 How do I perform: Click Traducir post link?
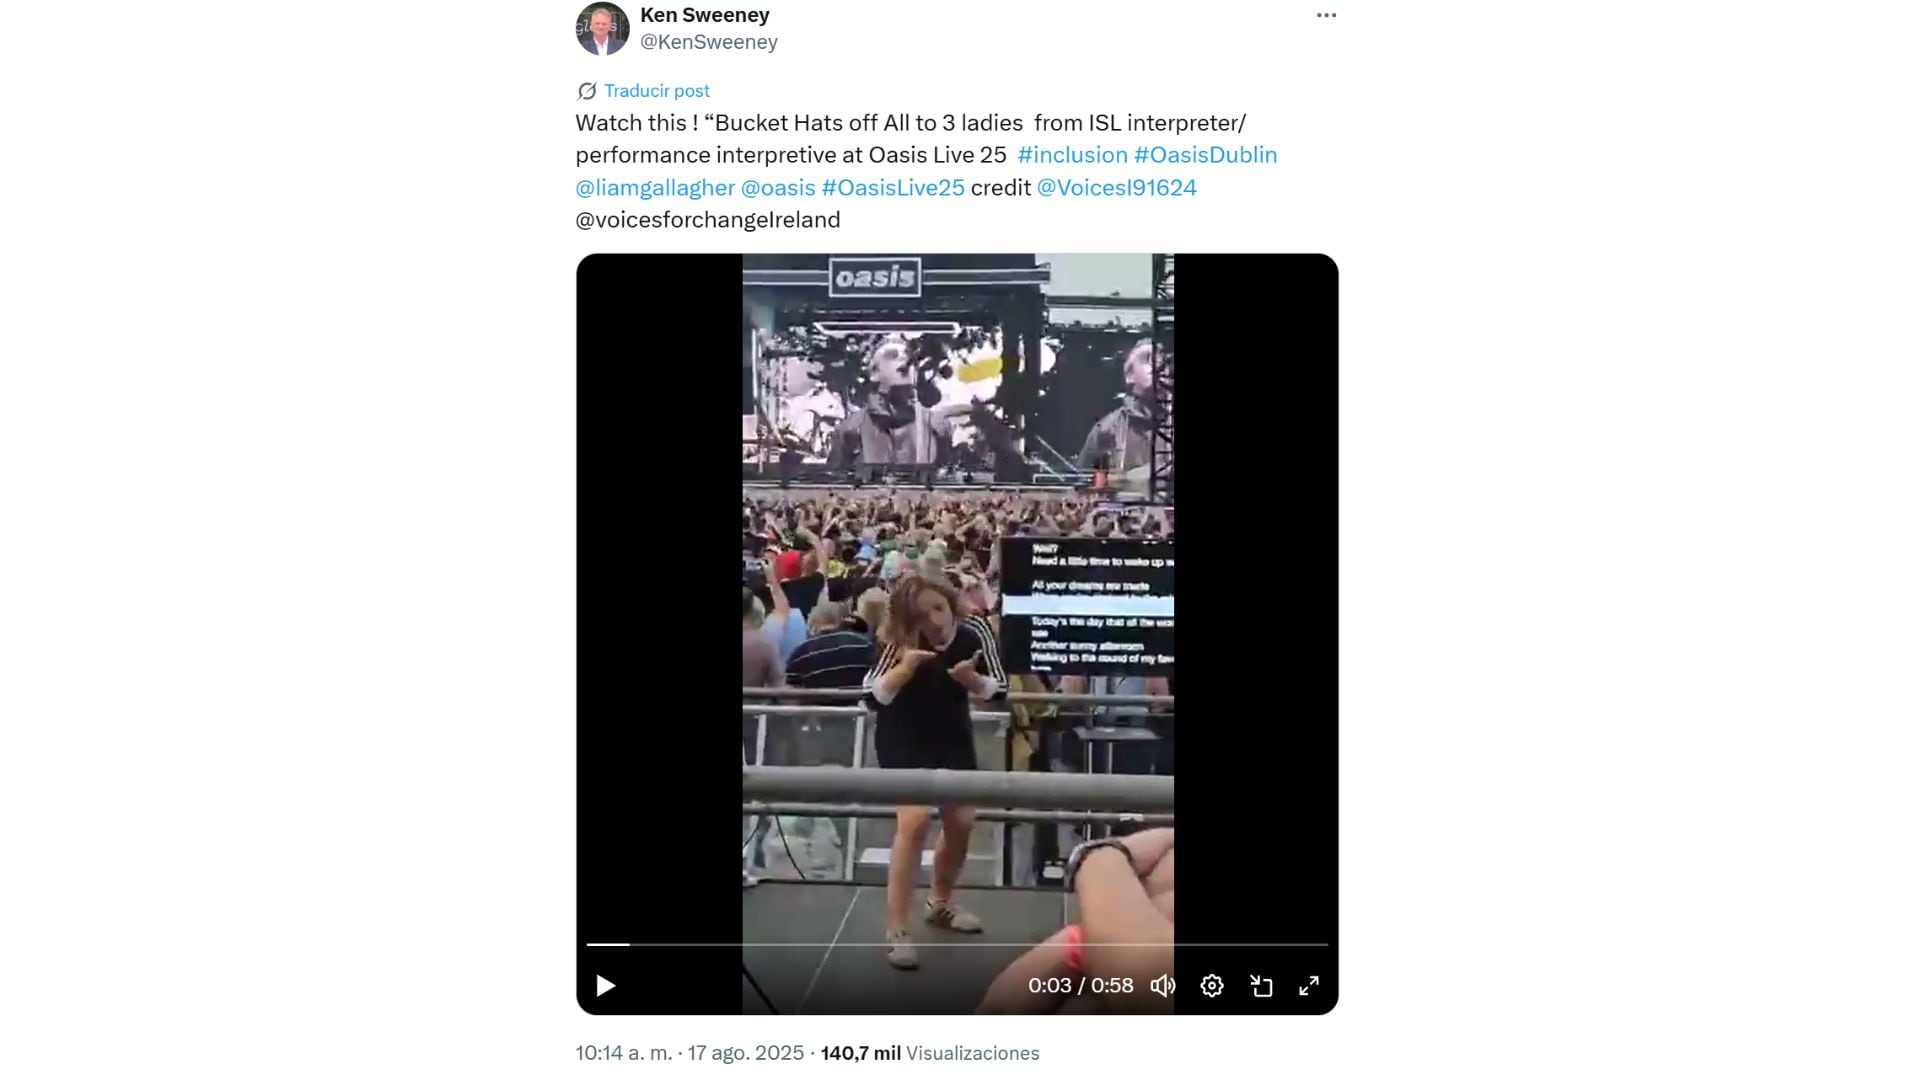pyautogui.click(x=657, y=91)
